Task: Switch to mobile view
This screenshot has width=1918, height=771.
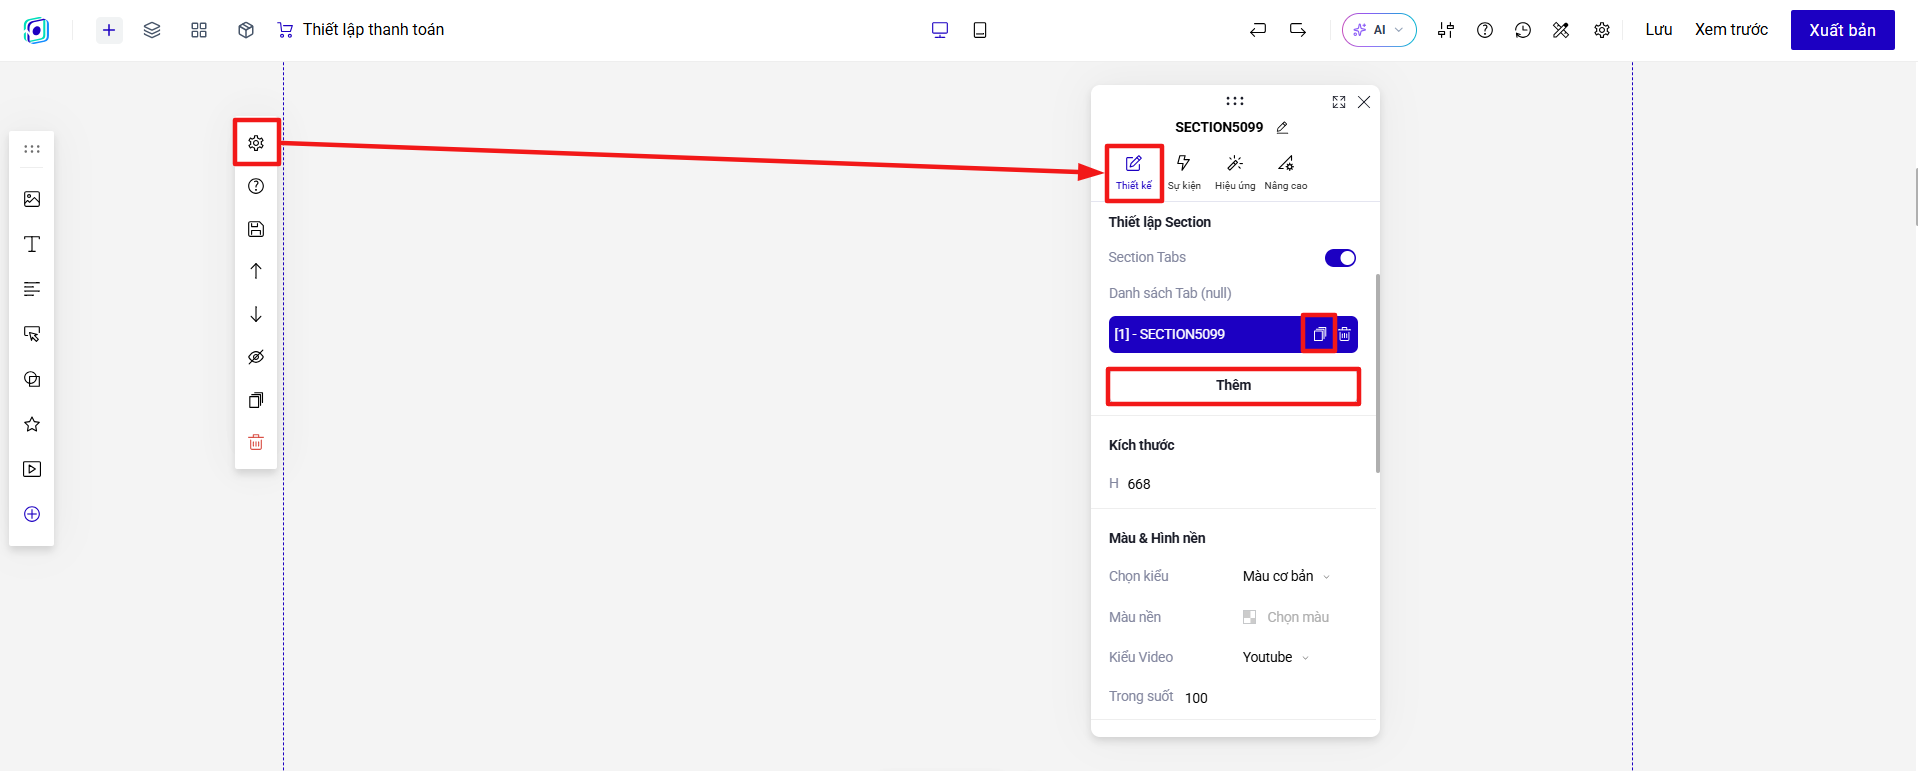Action: (980, 30)
